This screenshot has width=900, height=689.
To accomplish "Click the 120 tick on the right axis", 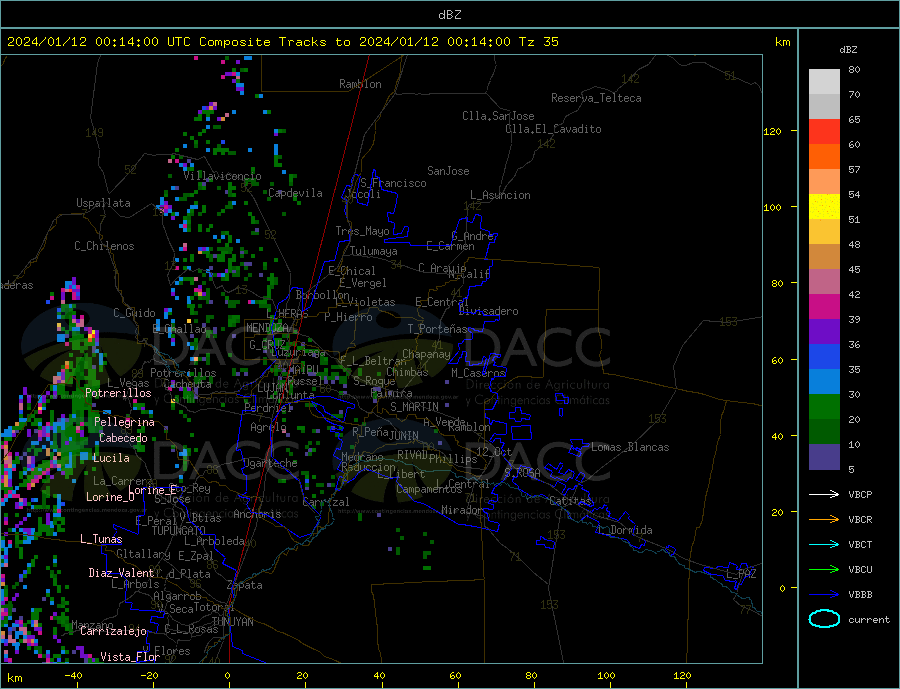I will pyautogui.click(x=773, y=131).
